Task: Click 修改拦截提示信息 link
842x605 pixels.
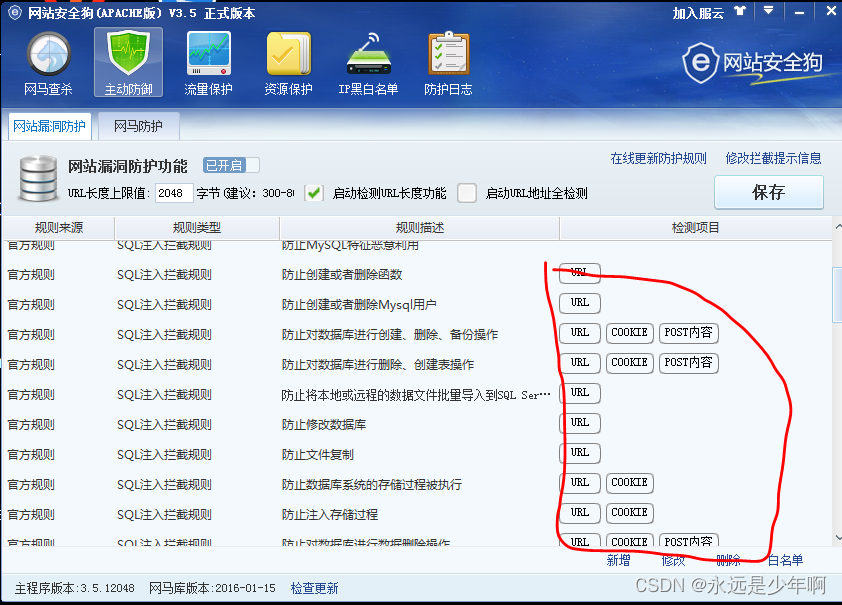Action: point(773,158)
